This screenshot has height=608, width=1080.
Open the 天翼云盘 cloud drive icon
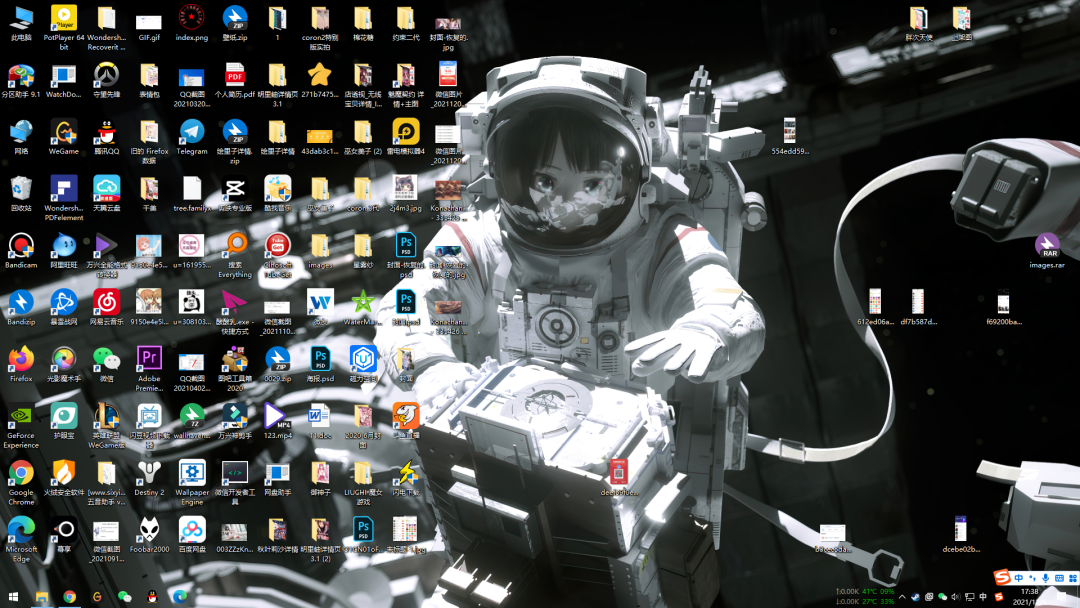coord(106,193)
